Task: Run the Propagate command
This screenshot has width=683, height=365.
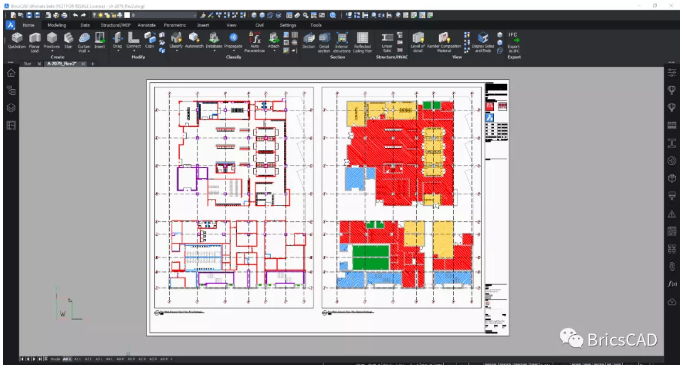Action: coord(233,41)
